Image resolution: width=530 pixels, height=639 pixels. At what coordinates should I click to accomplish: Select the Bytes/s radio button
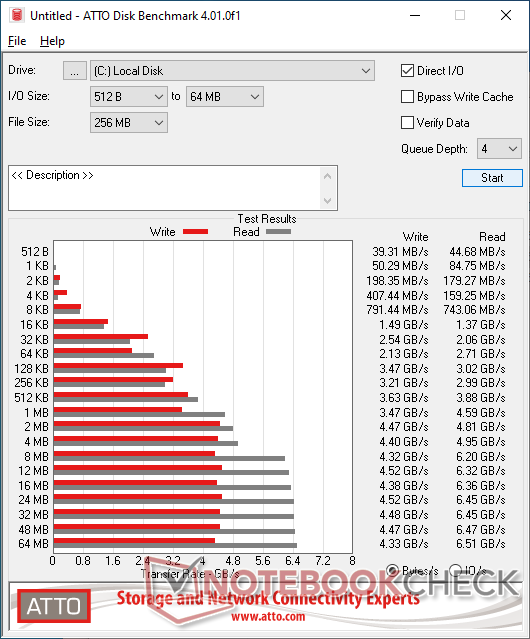393,571
